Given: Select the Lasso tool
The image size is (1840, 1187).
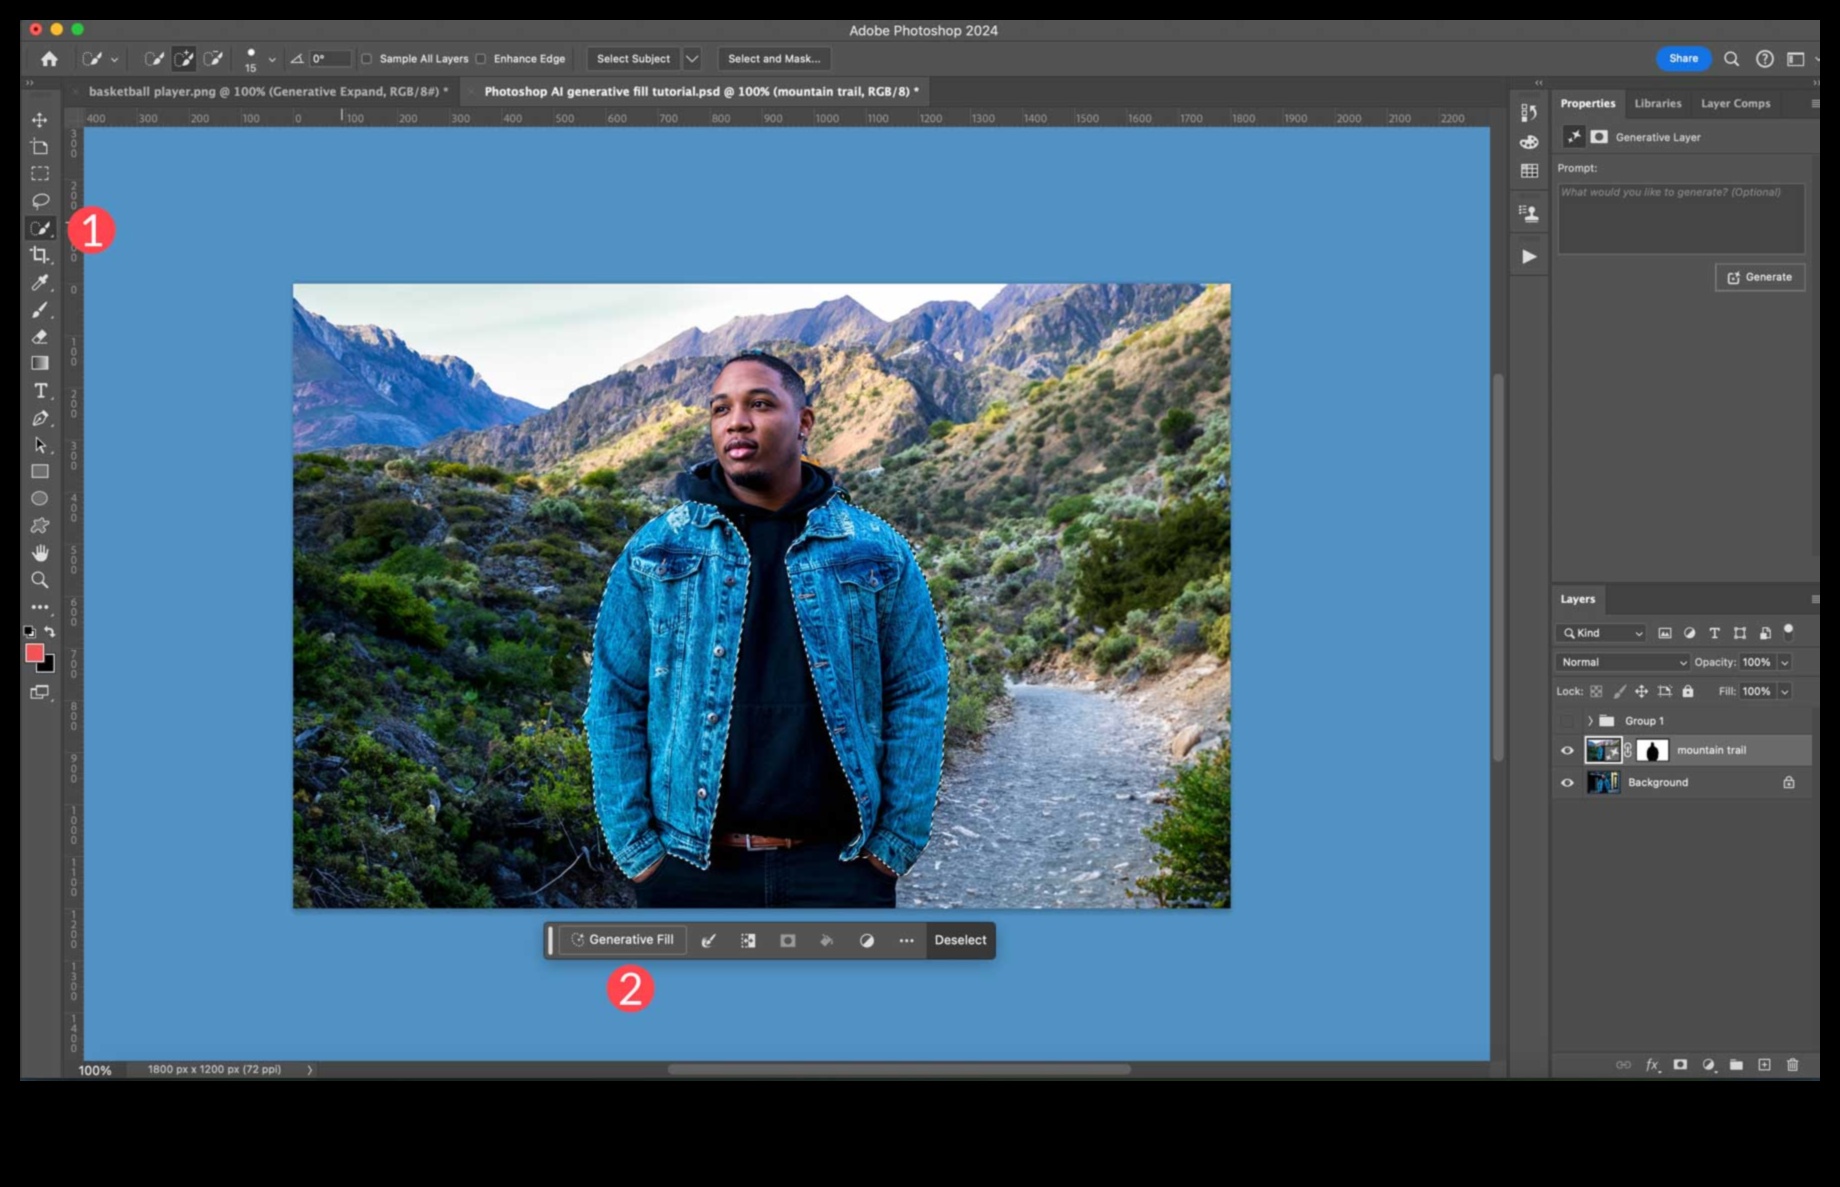Looking at the screenshot, I should point(40,200).
